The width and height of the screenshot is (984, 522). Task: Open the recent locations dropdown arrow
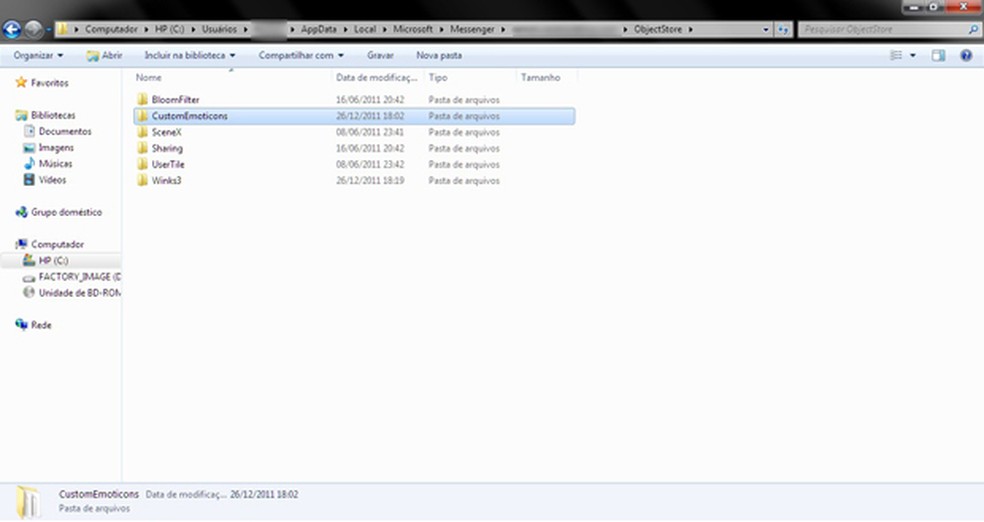tap(48, 29)
